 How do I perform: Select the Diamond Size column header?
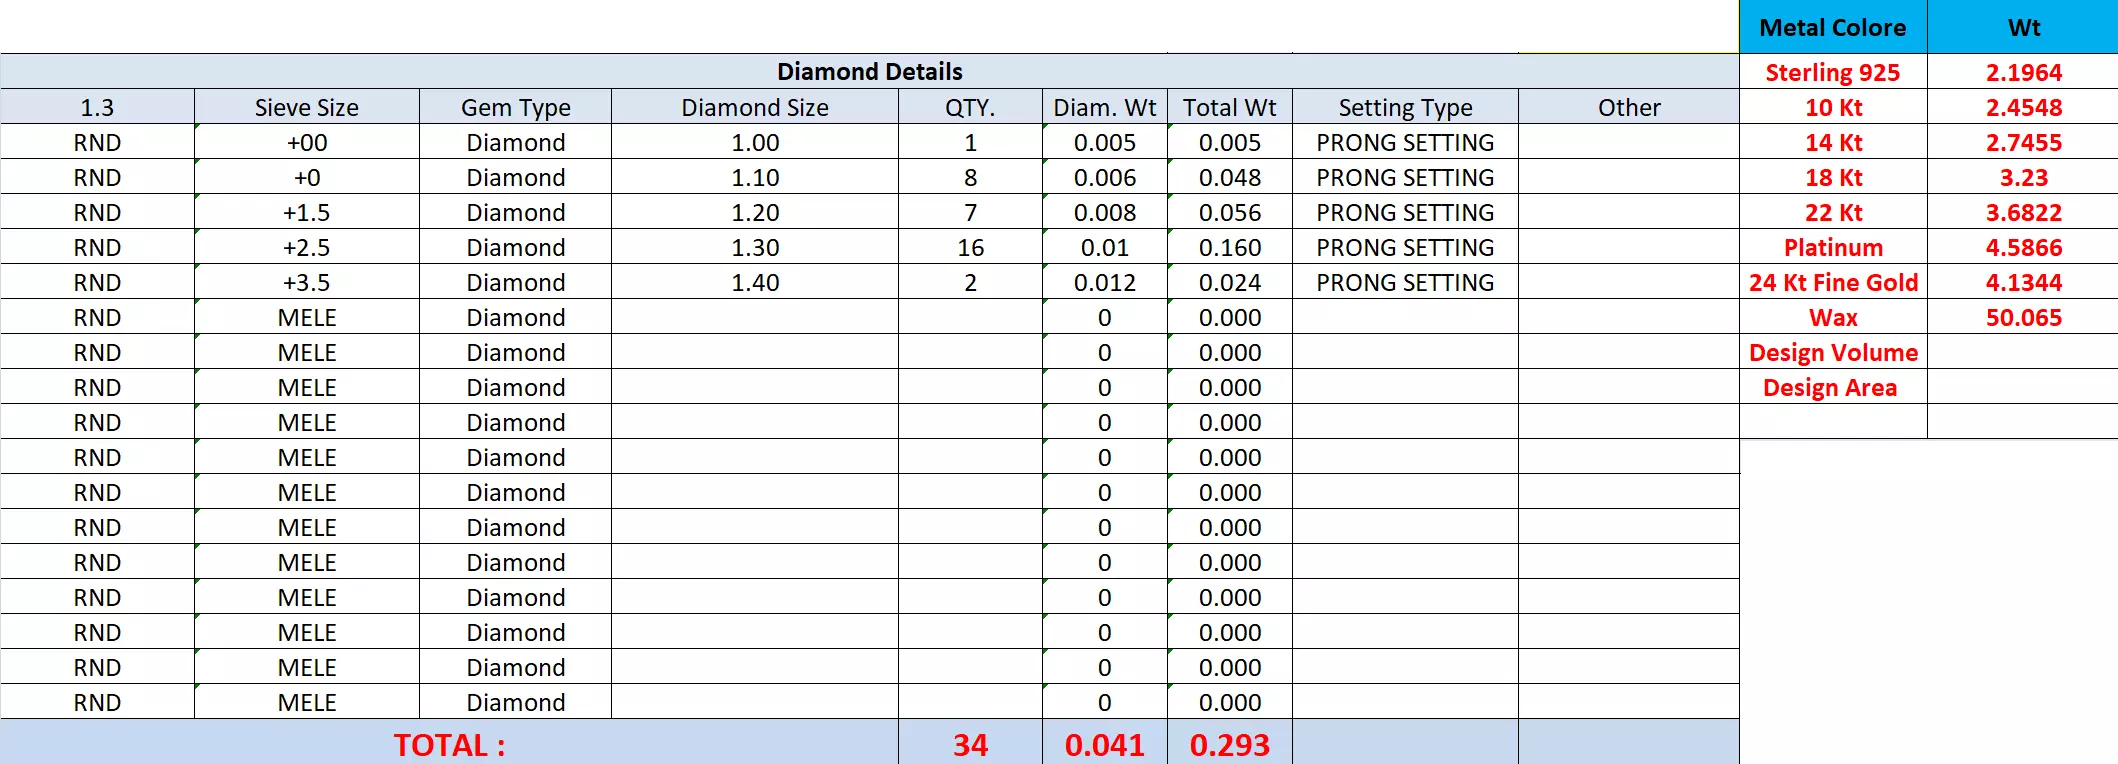[x=755, y=107]
